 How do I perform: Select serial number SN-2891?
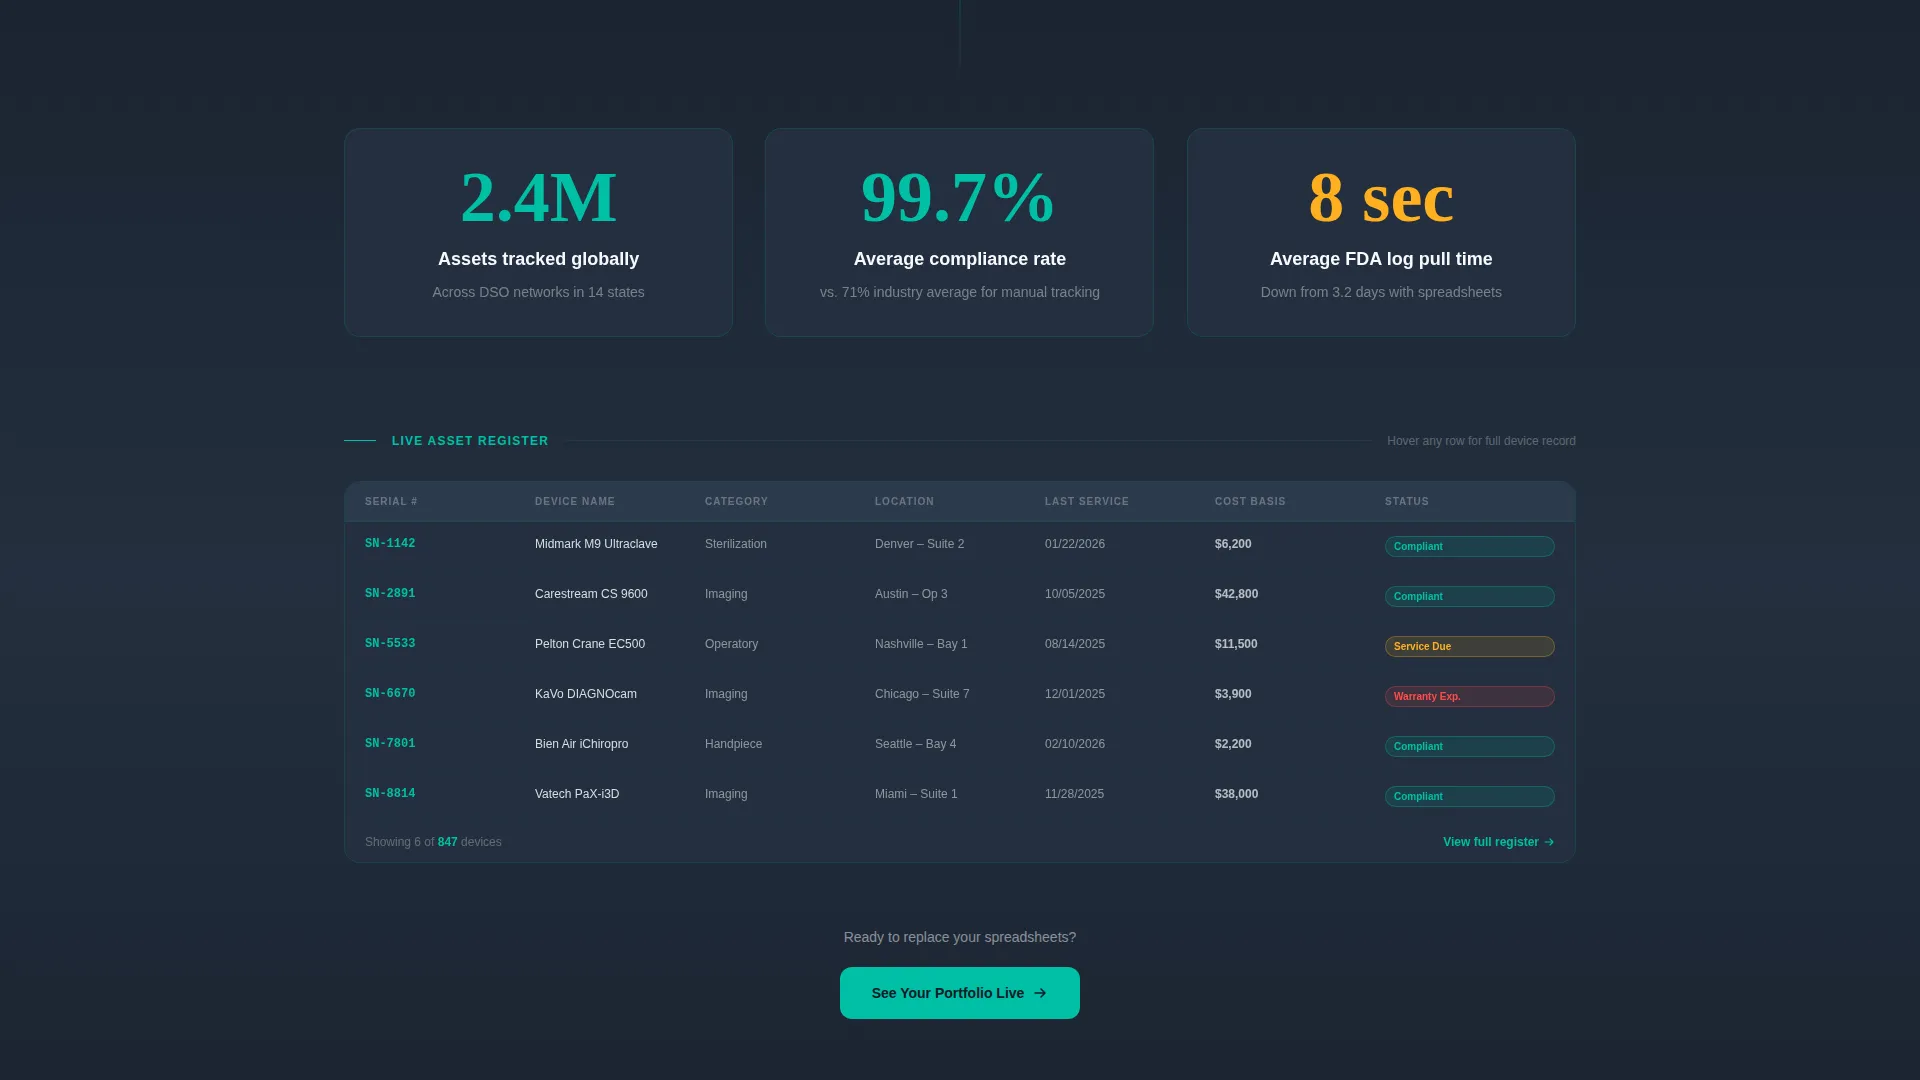coord(390,594)
